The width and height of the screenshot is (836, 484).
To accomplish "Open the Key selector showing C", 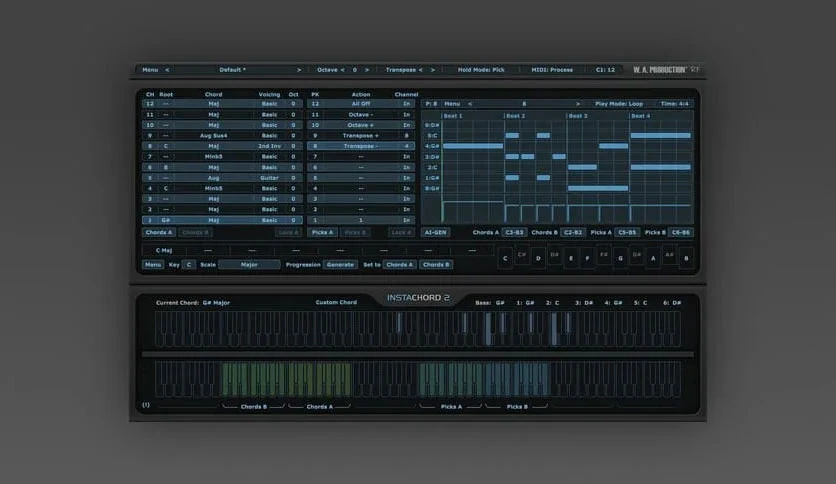I will [189, 264].
